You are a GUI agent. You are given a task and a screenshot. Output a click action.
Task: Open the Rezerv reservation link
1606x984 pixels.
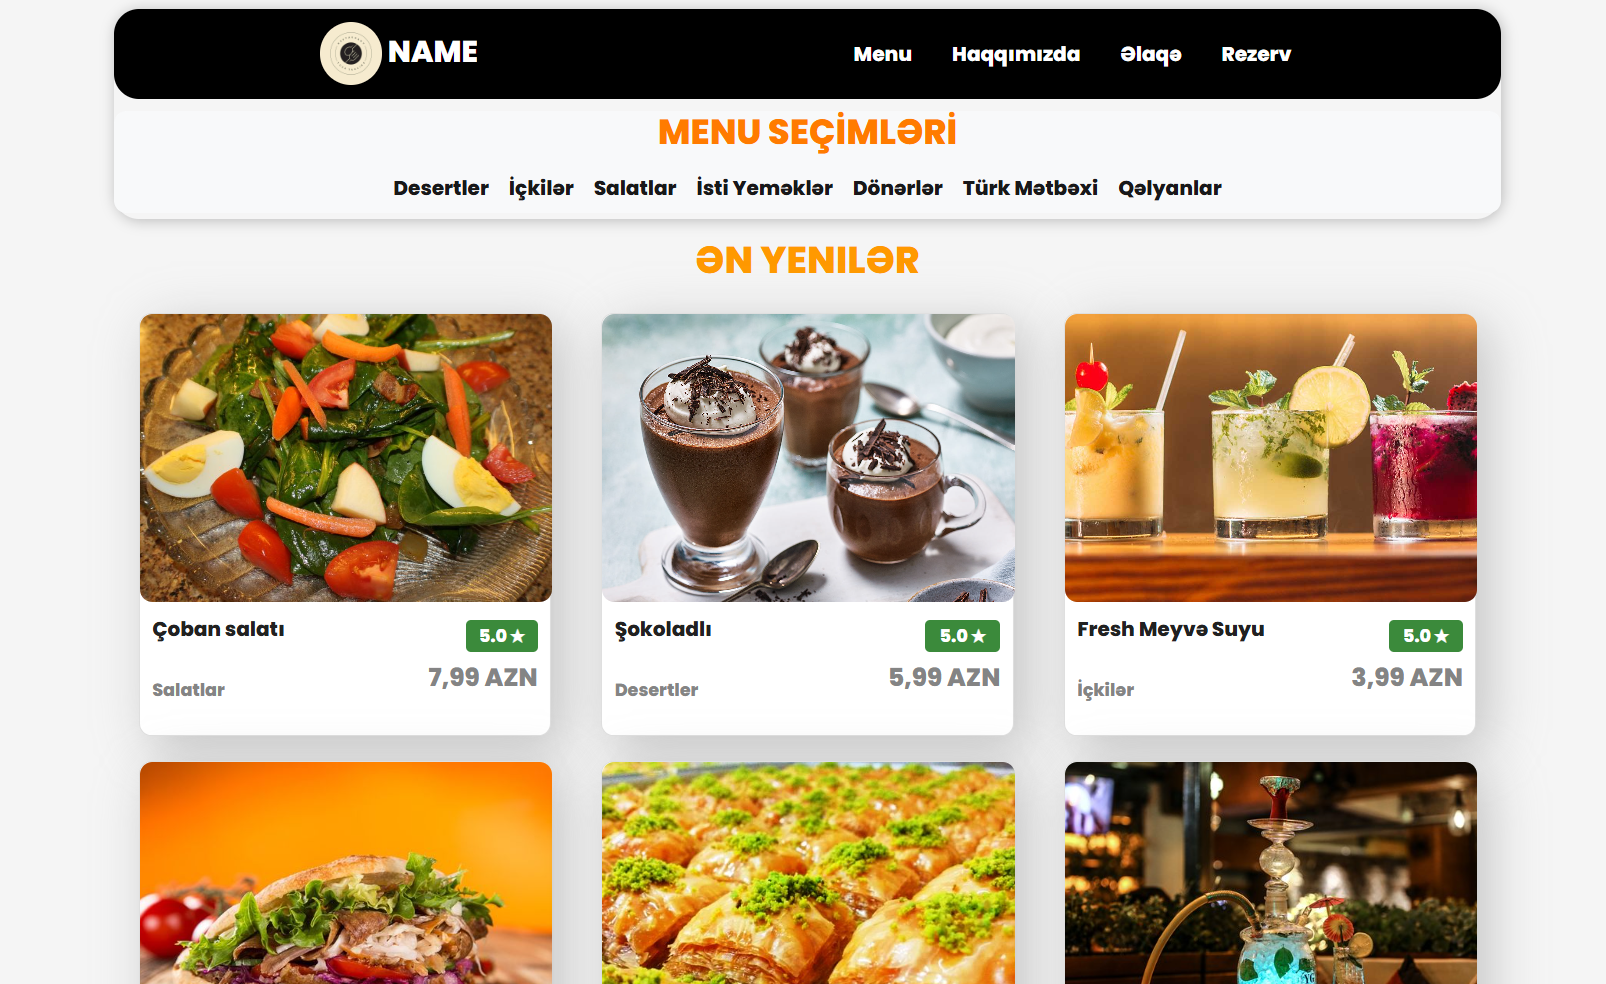point(1256,54)
